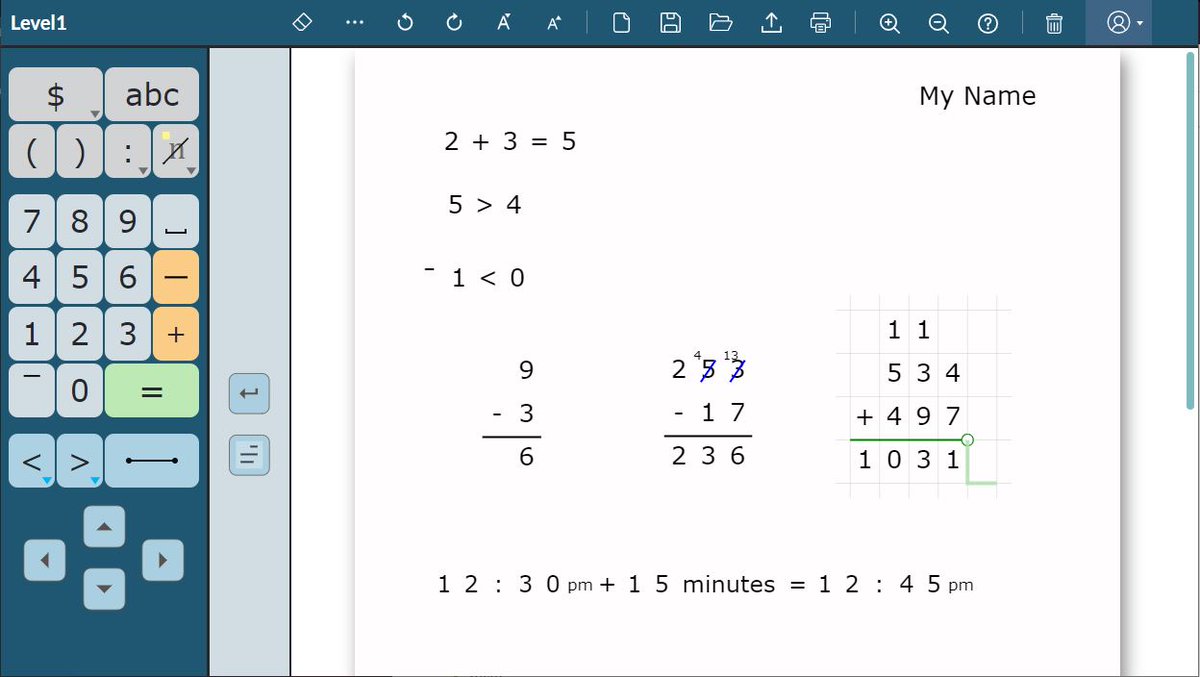The image size is (1200, 677).
Task: Decrease font size with smaller A icon
Action: pos(504,22)
